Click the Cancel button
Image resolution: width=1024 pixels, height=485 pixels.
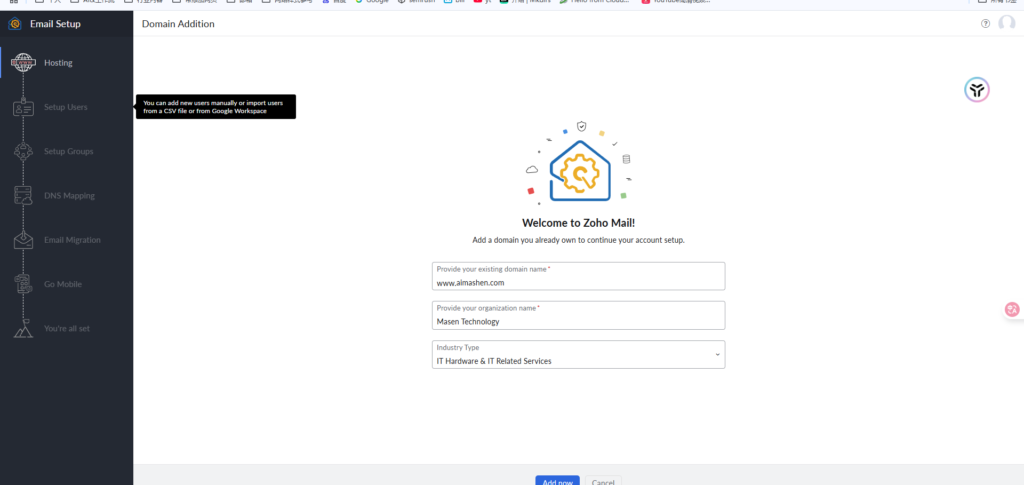tap(603, 482)
